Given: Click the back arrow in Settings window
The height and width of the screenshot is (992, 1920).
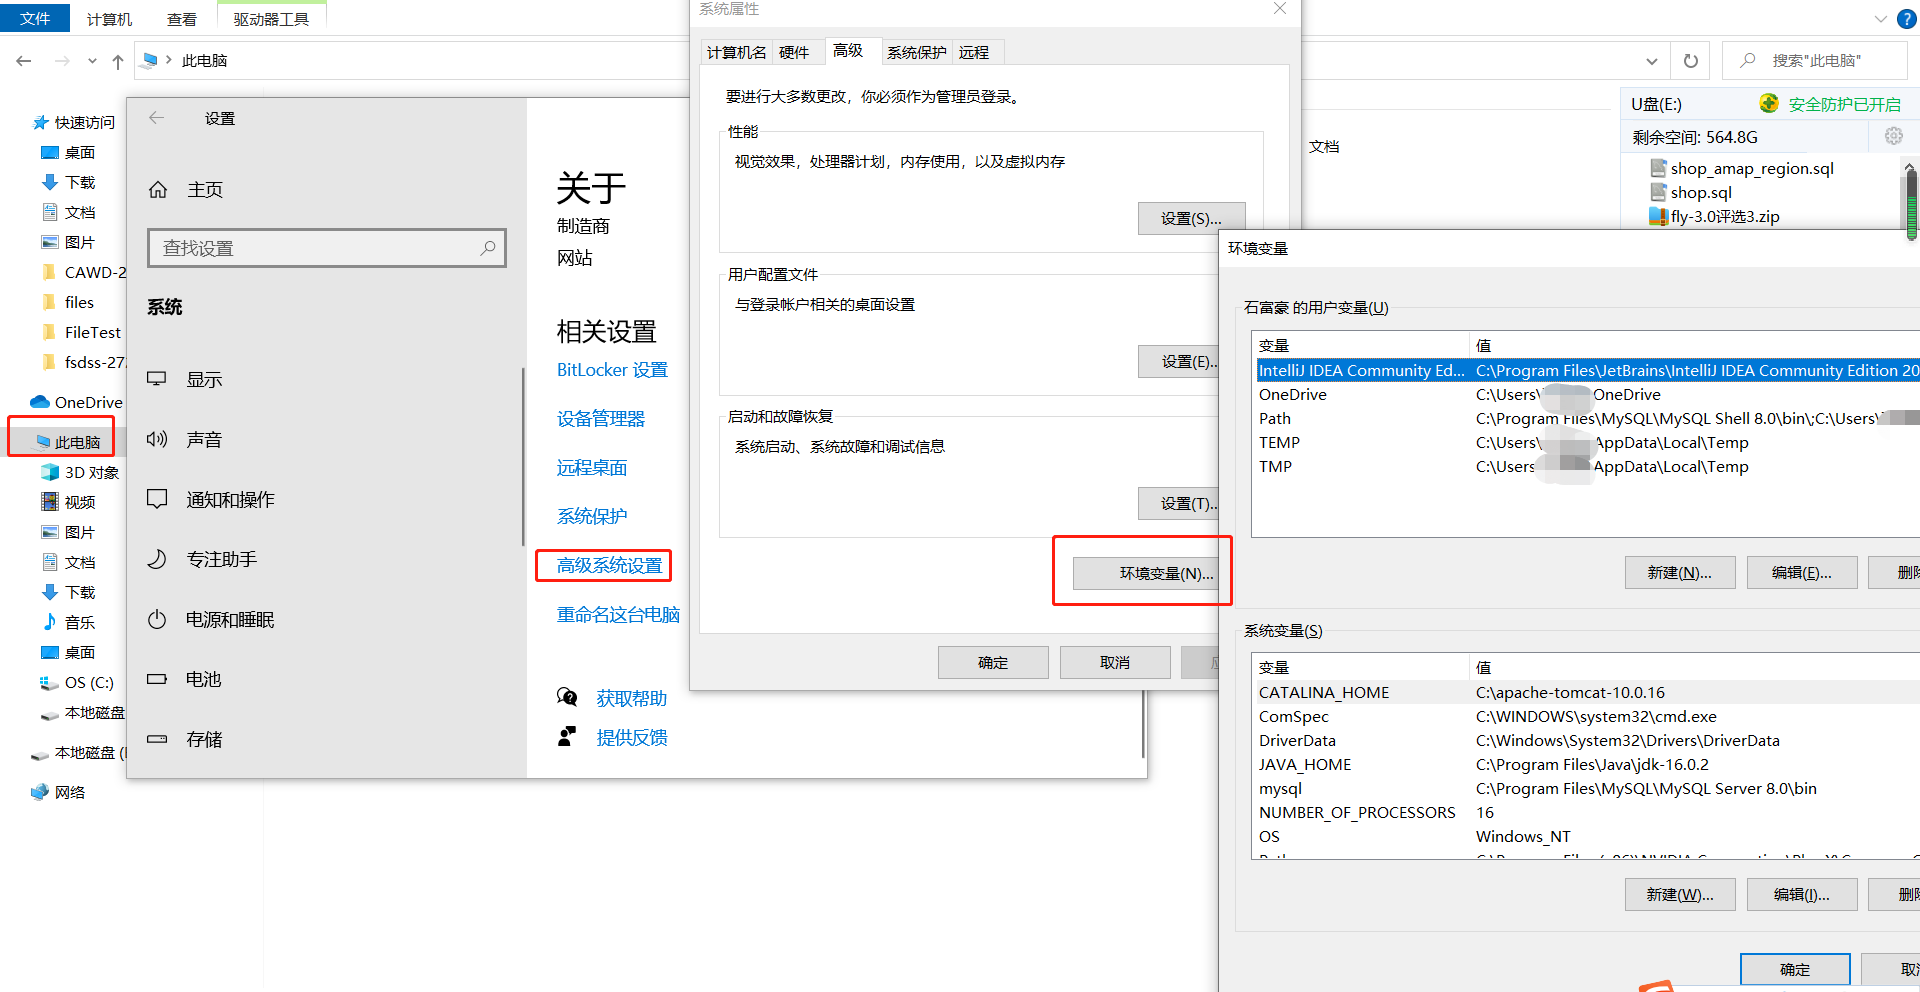Looking at the screenshot, I should (x=156, y=118).
